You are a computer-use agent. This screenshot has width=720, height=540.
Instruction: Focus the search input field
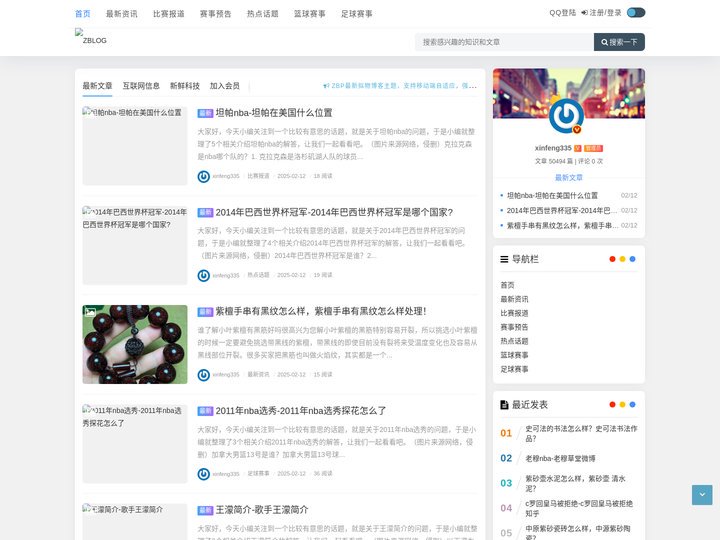(504, 42)
